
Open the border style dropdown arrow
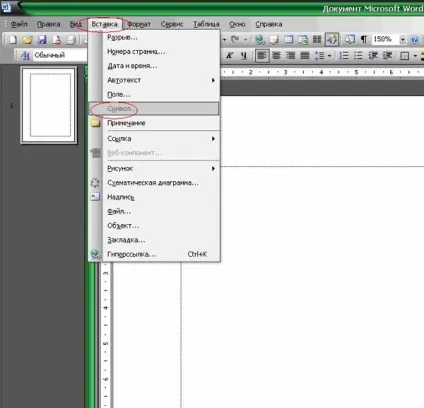coord(415,56)
